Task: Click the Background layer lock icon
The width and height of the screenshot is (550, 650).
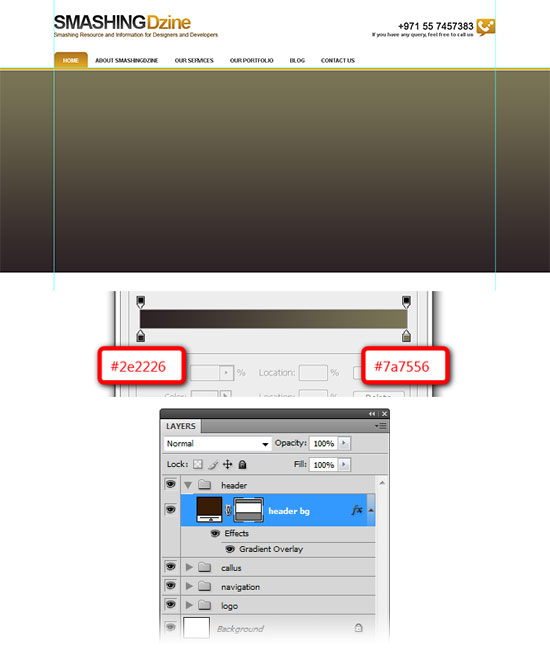Action: pyautogui.click(x=359, y=628)
